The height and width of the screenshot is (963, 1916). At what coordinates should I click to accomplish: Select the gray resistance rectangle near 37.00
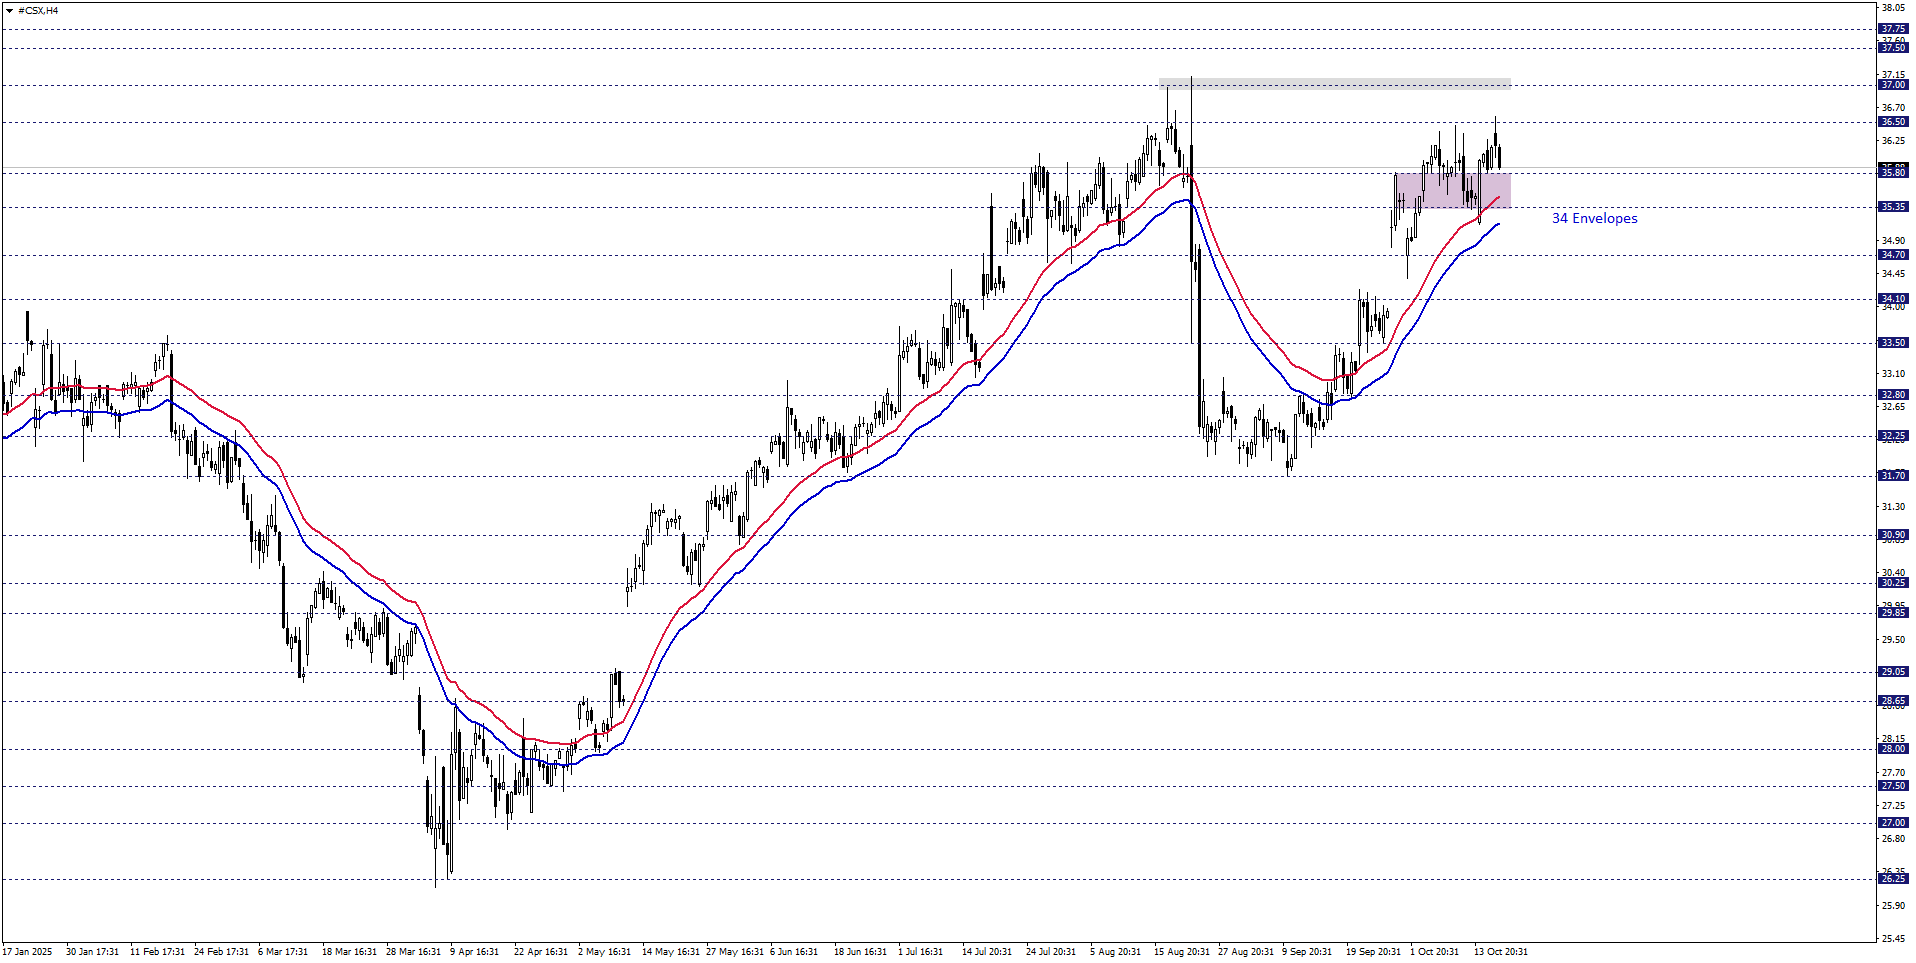[x=1334, y=83]
